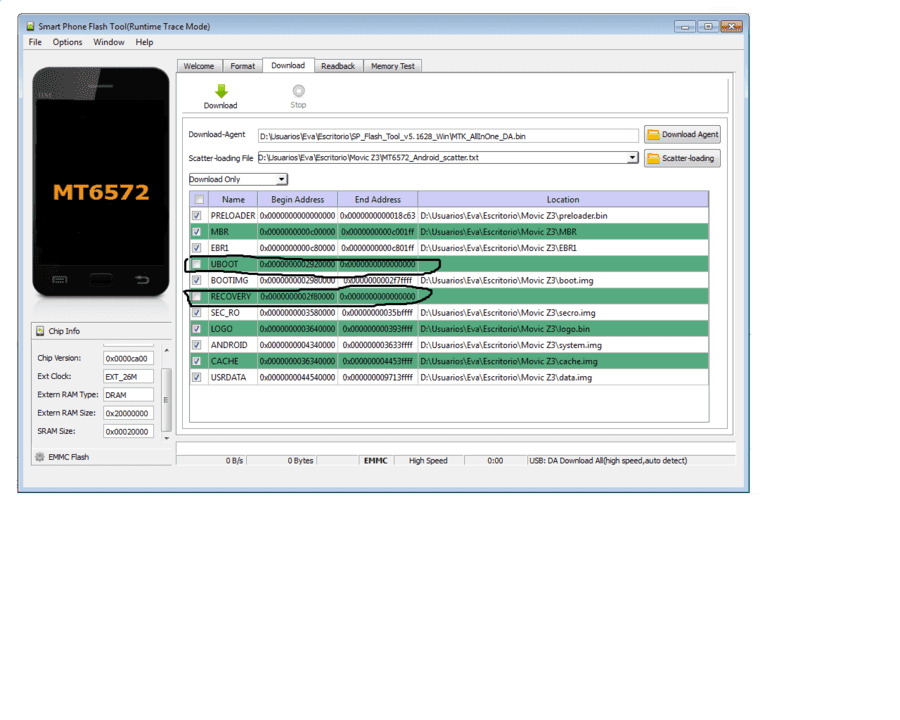
Task: Click the download progress bar
Action: pyautogui.click(x=456, y=448)
